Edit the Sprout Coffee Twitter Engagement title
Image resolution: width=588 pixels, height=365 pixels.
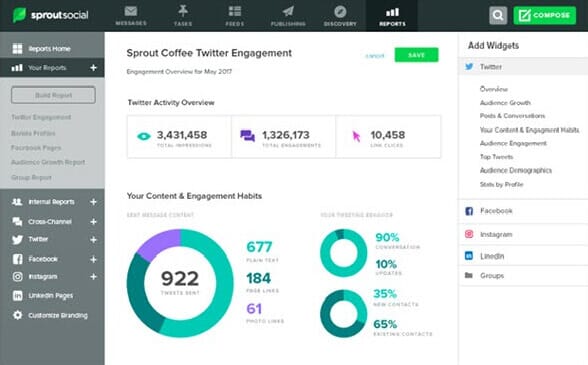pos(209,53)
